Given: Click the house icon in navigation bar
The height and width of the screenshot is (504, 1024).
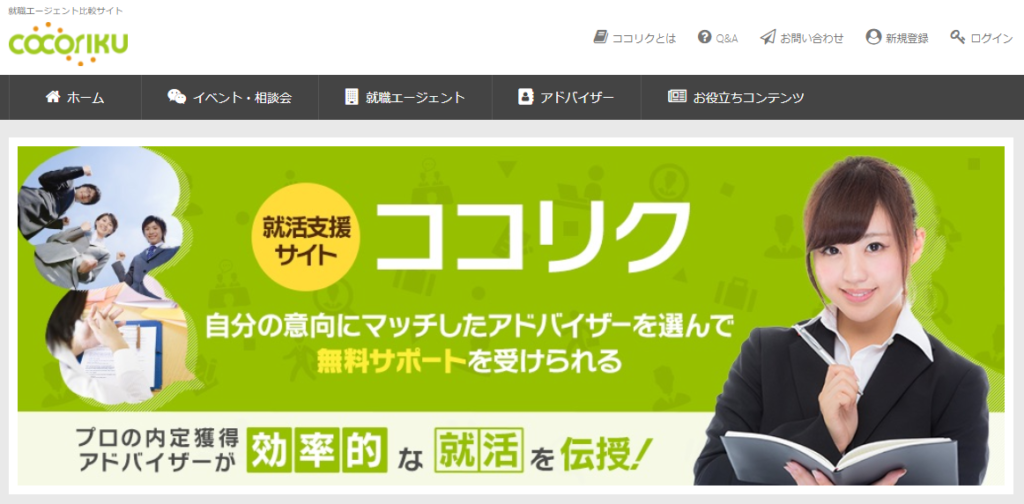Looking at the screenshot, I should (x=53, y=97).
